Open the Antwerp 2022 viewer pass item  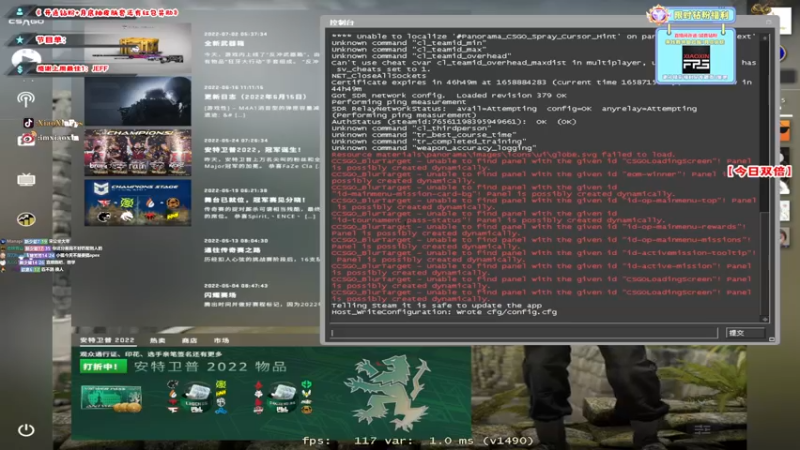[x=111, y=397]
